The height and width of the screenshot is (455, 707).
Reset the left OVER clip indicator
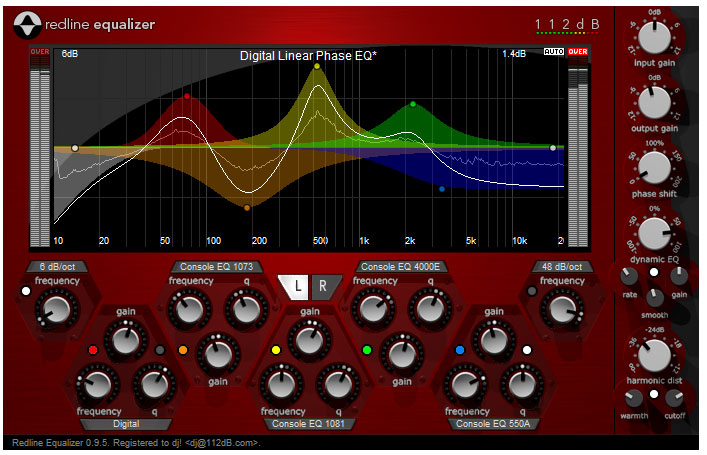(40, 52)
